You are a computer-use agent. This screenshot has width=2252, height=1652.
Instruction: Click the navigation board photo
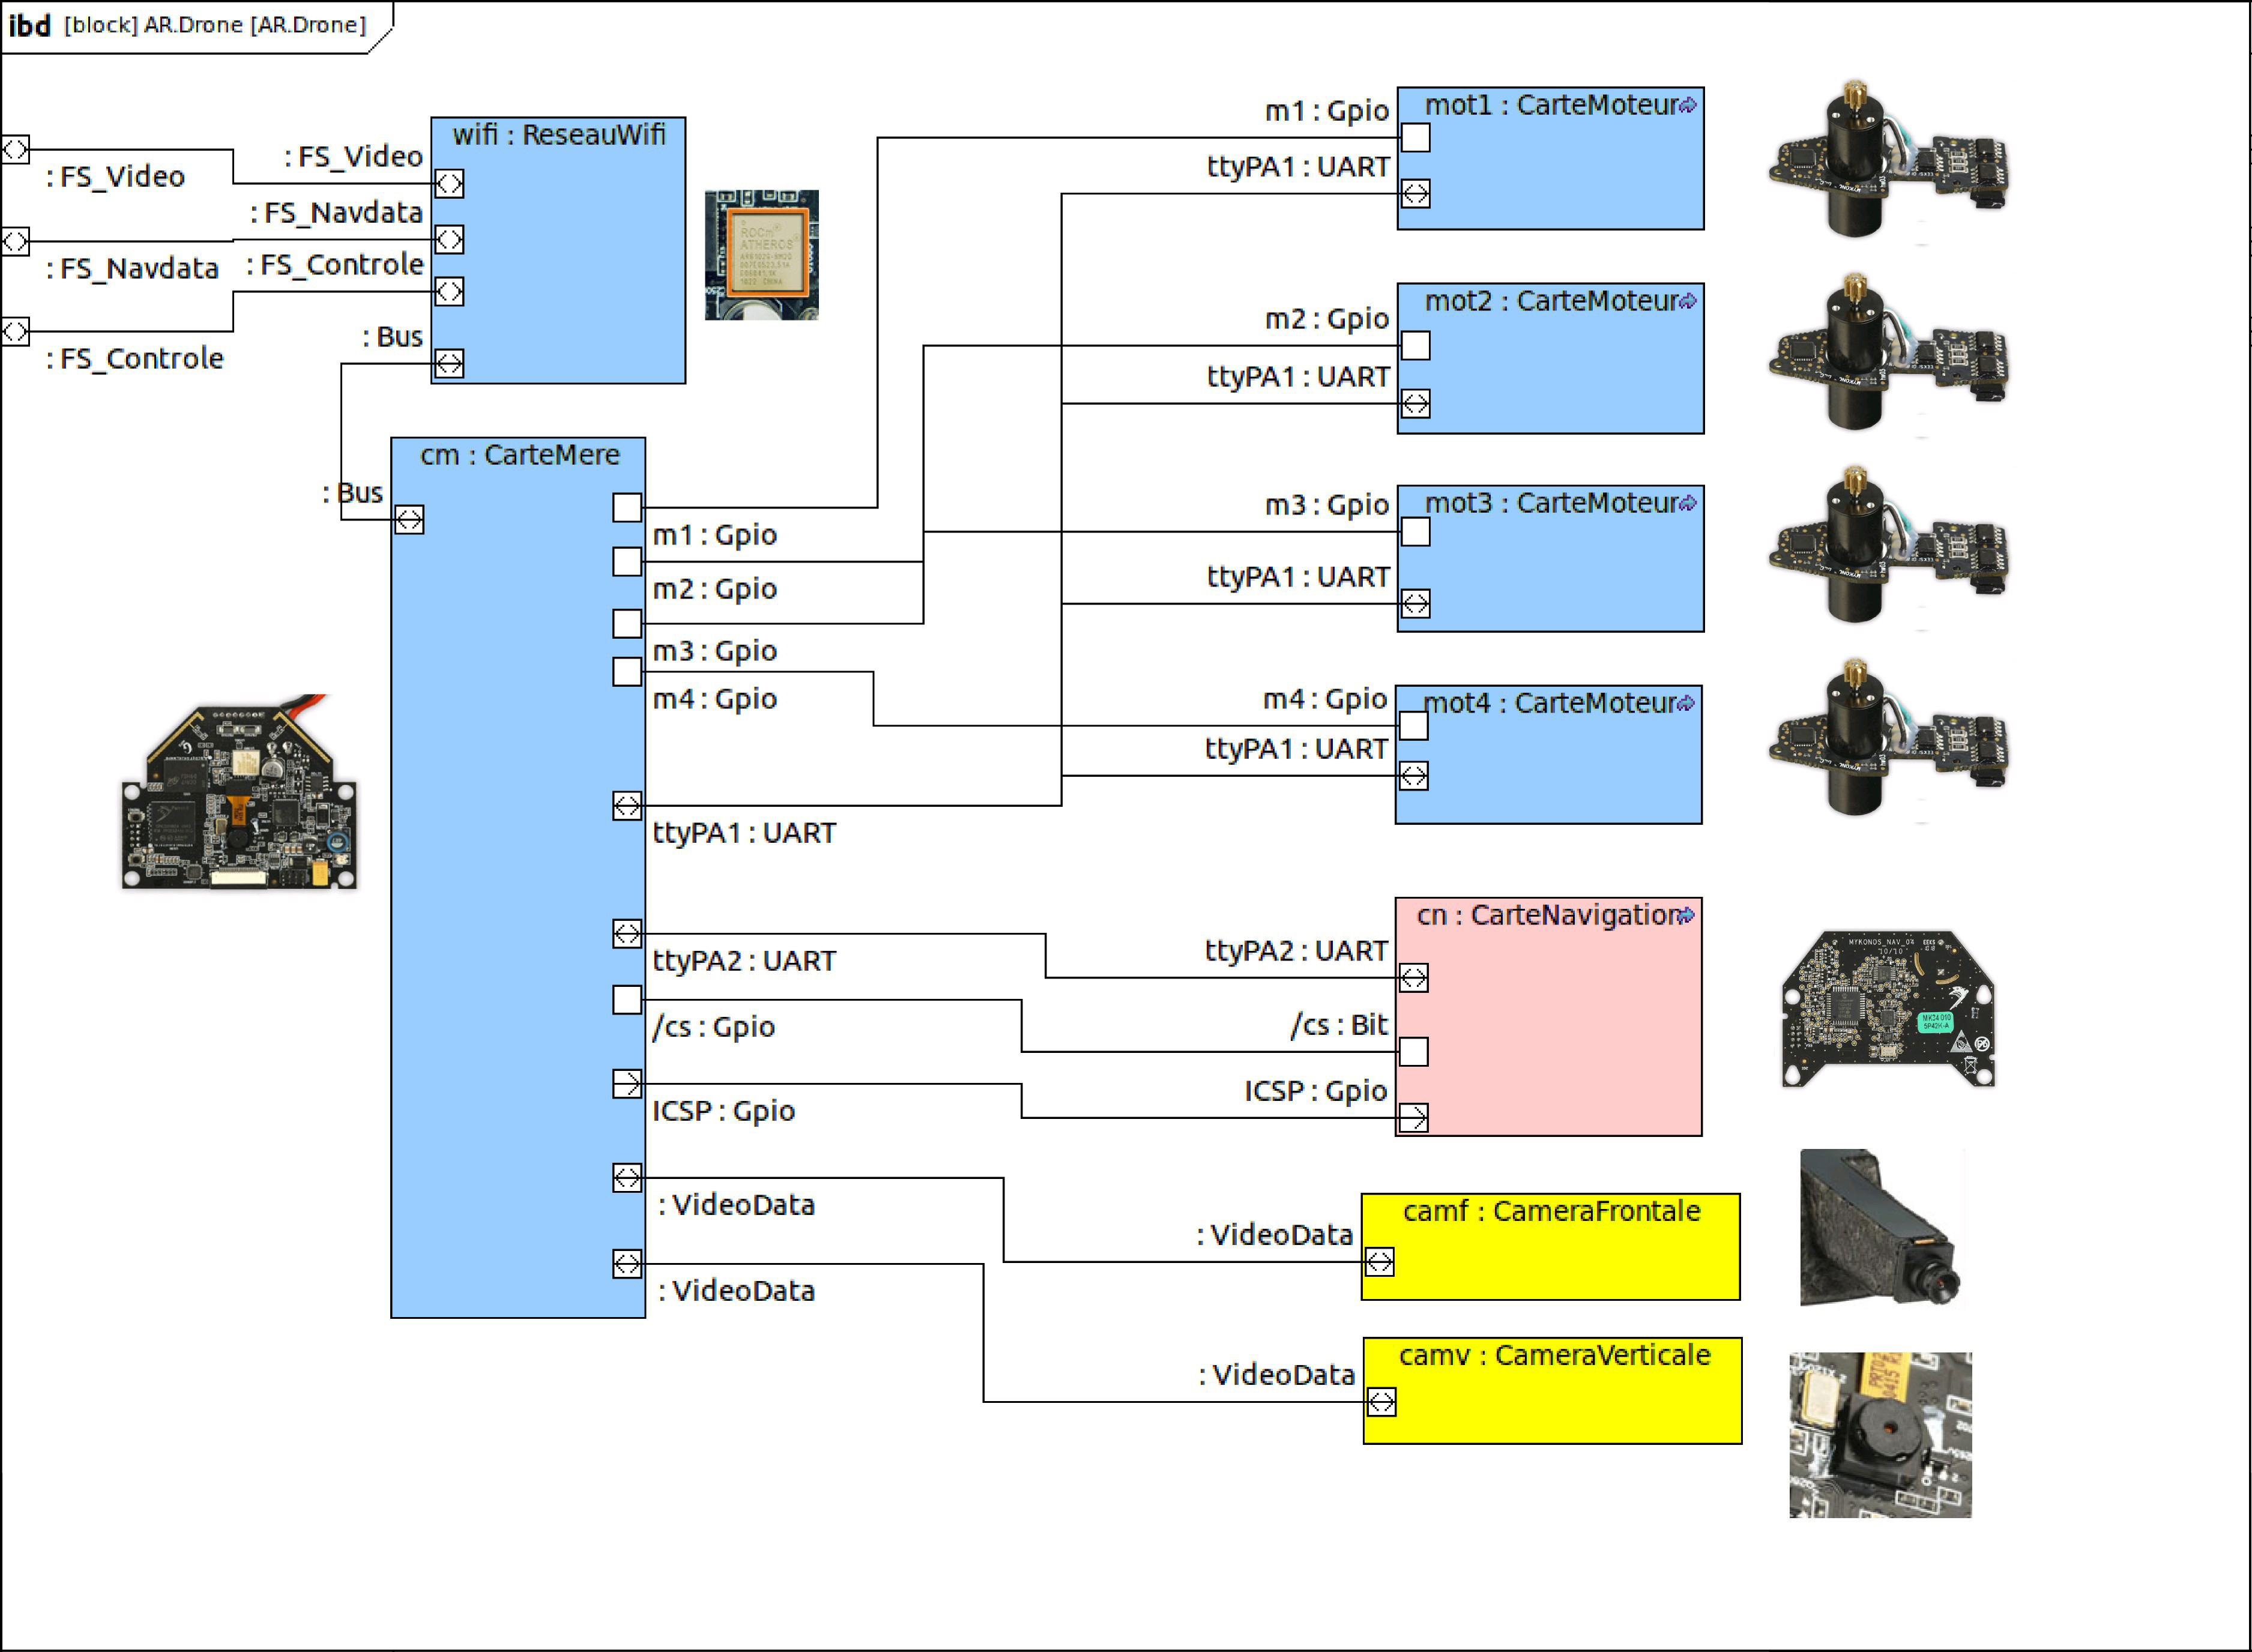1888,1008
